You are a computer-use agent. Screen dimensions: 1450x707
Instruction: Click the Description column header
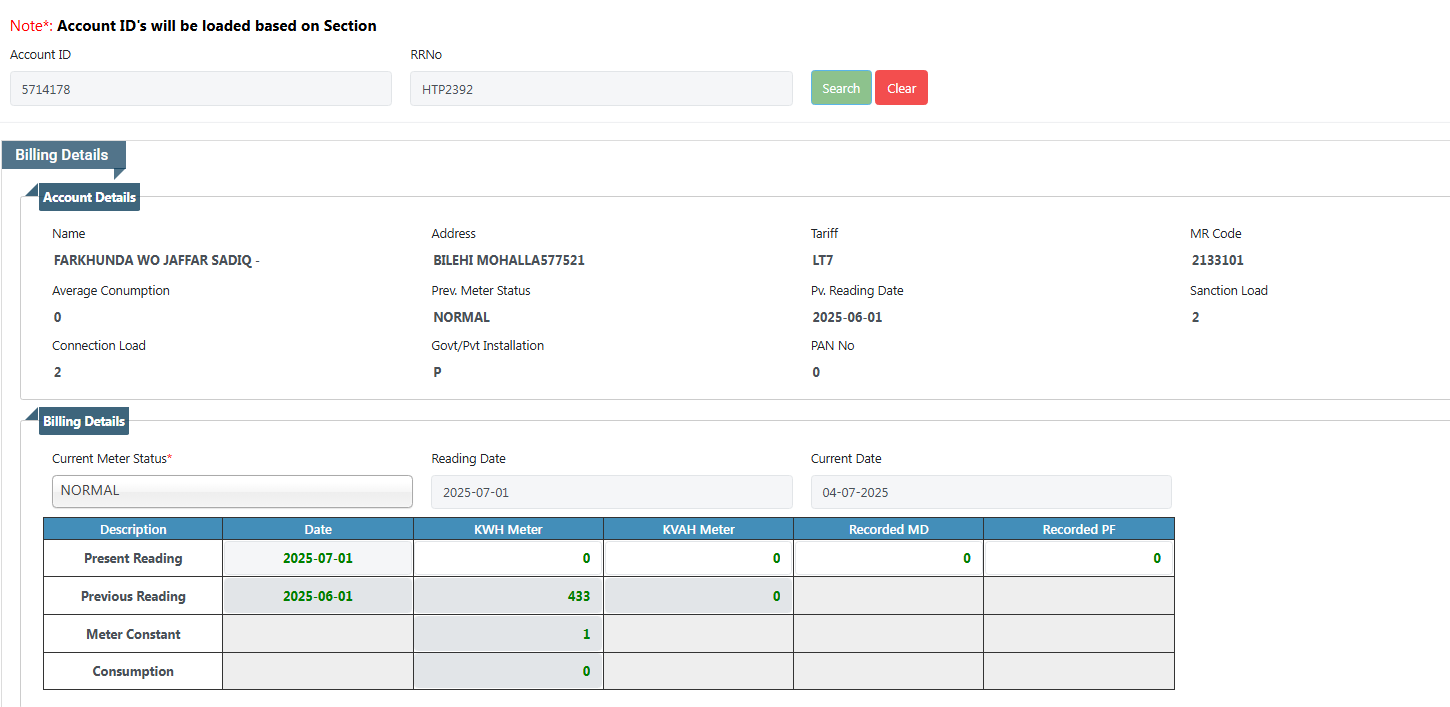coord(133,529)
